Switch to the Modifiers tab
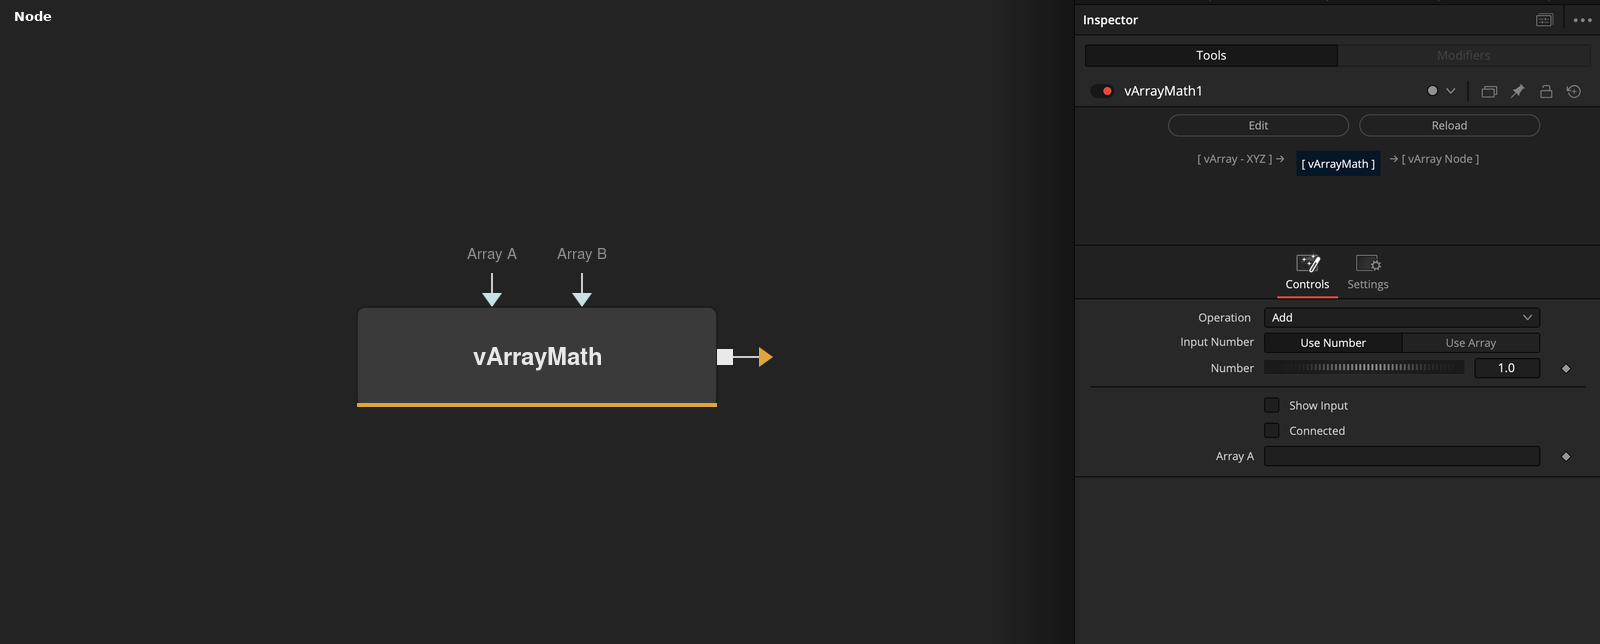Screen dimensions: 1600x644 1464,55
